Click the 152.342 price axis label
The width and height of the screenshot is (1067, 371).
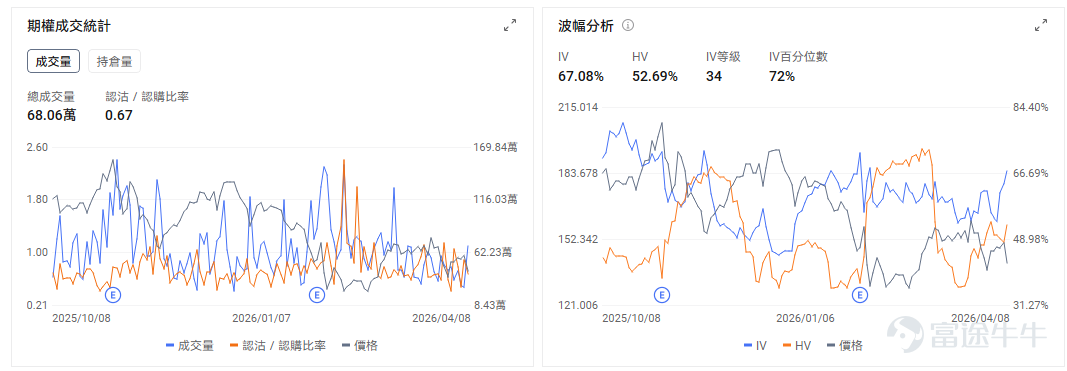[x=578, y=239]
